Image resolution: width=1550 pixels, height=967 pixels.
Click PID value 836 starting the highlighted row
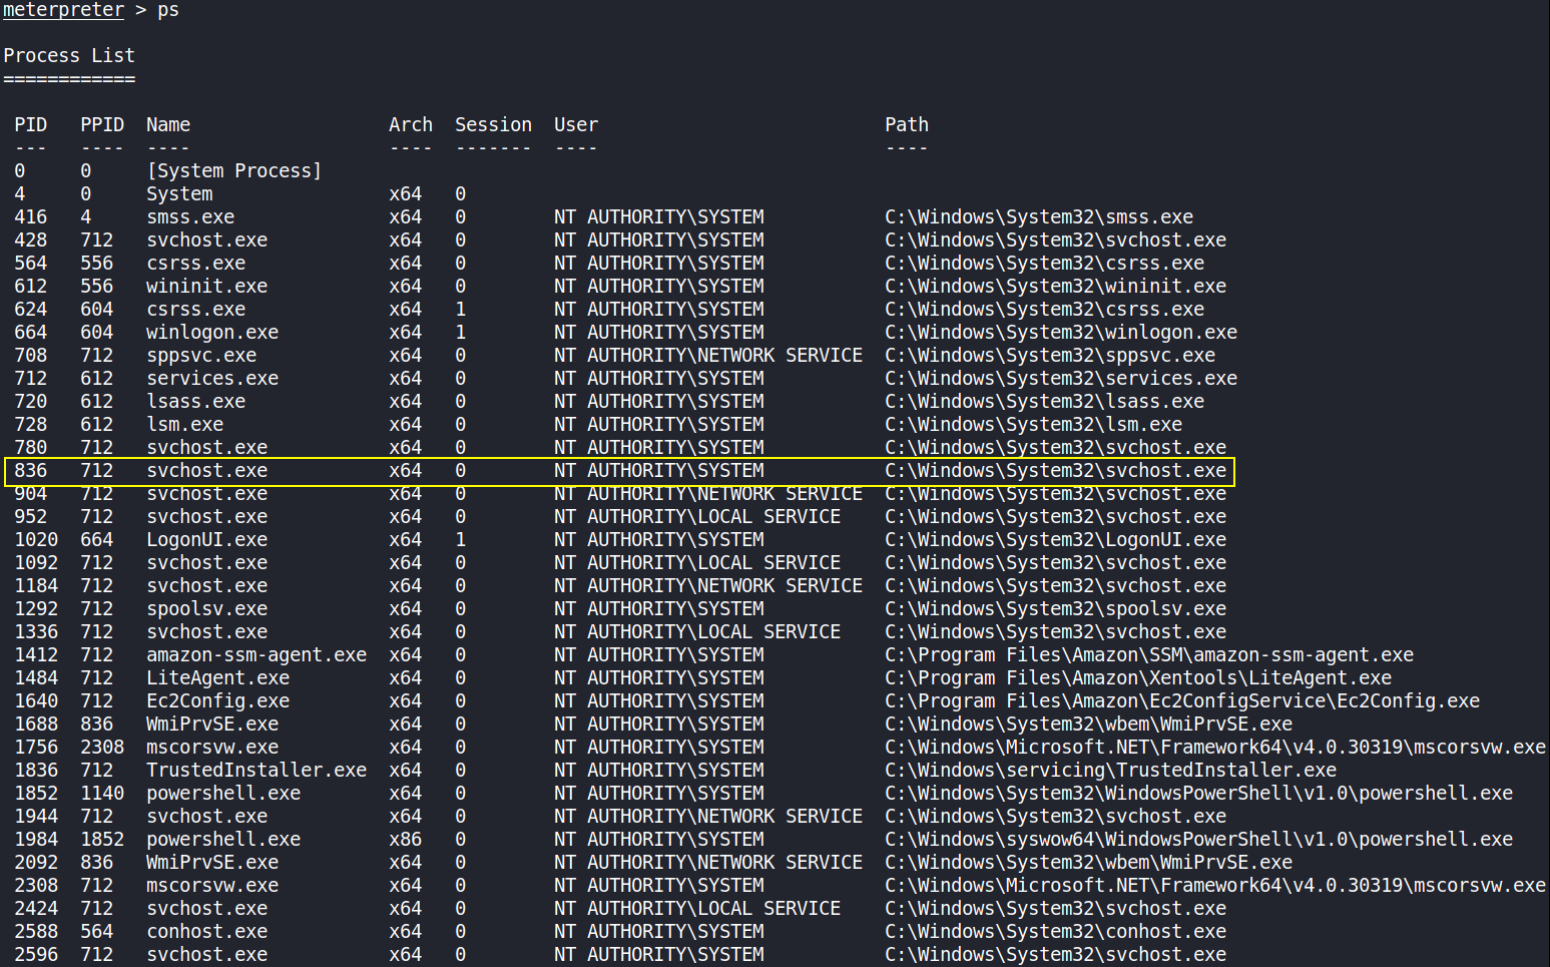click(30, 470)
